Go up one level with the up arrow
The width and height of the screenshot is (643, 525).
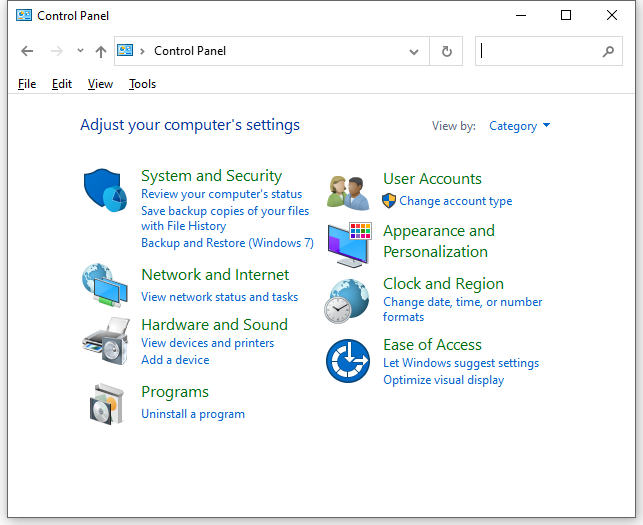coord(100,51)
